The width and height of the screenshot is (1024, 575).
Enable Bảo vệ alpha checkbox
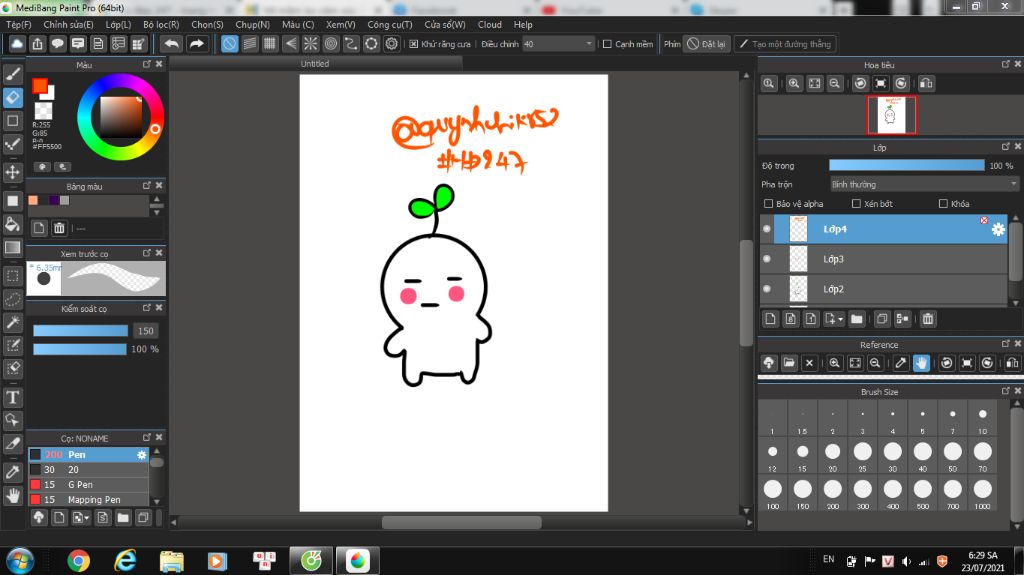(x=768, y=204)
